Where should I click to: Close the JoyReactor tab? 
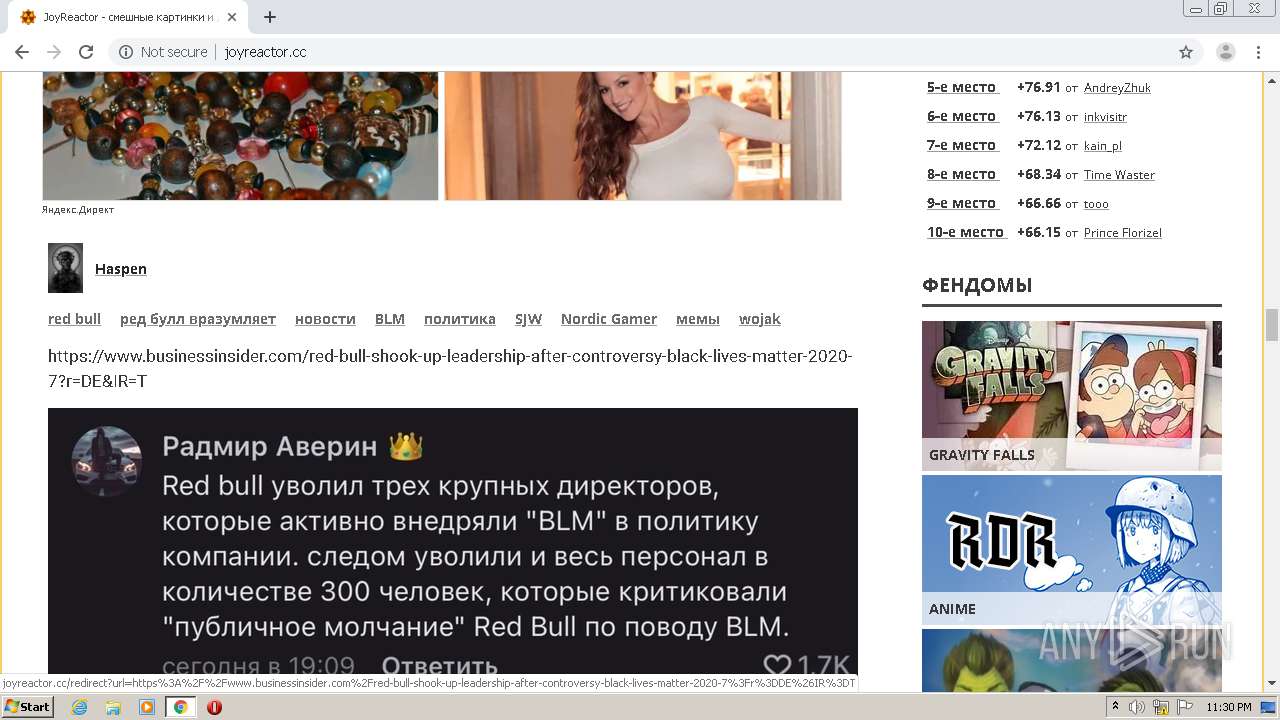pyautogui.click(x=232, y=17)
